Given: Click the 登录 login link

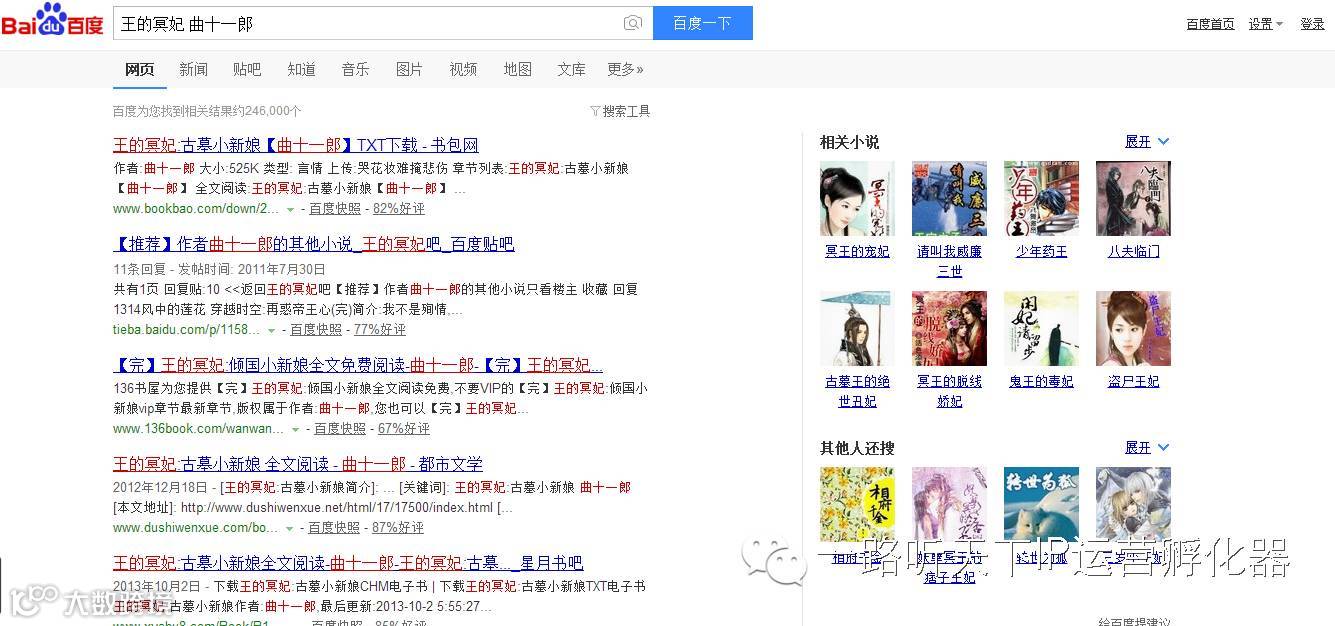Looking at the screenshot, I should pos(1312,24).
